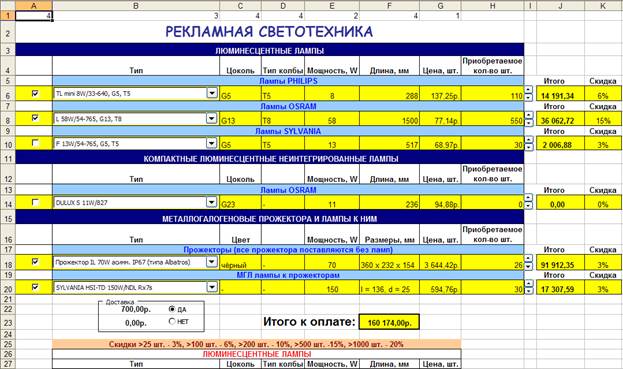This screenshot has height=369, width=623.
Task: Select column A header
Action: (x=34, y=6)
